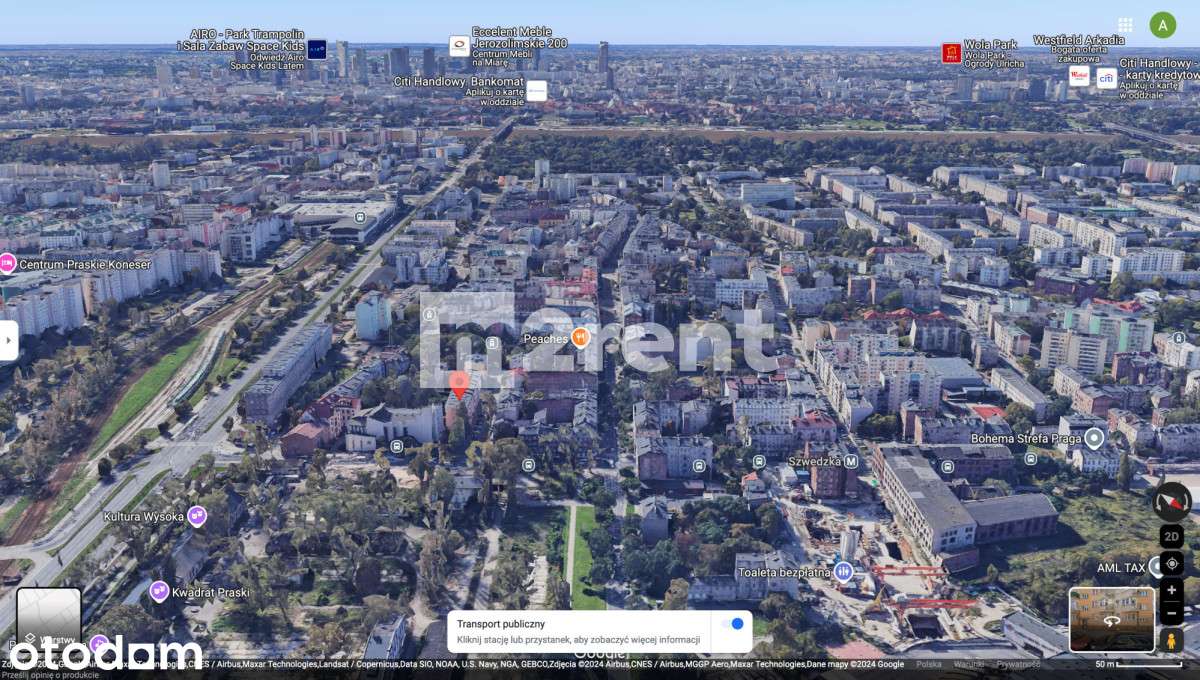
Task: Click the Eccelent Meble ad icon
Action: click(459, 45)
